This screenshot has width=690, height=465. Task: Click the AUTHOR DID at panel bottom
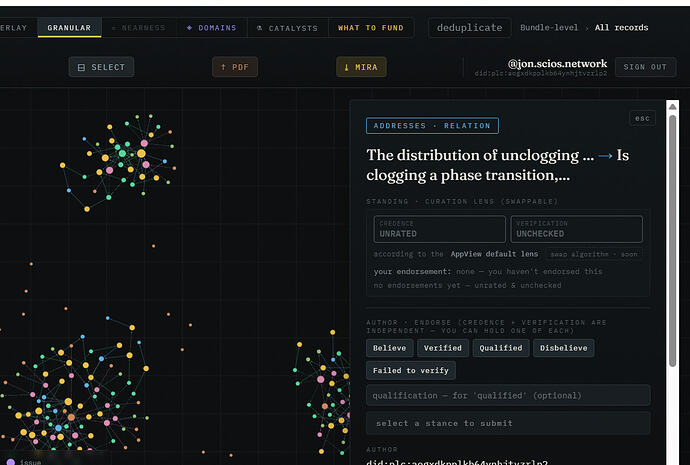tap(457, 462)
